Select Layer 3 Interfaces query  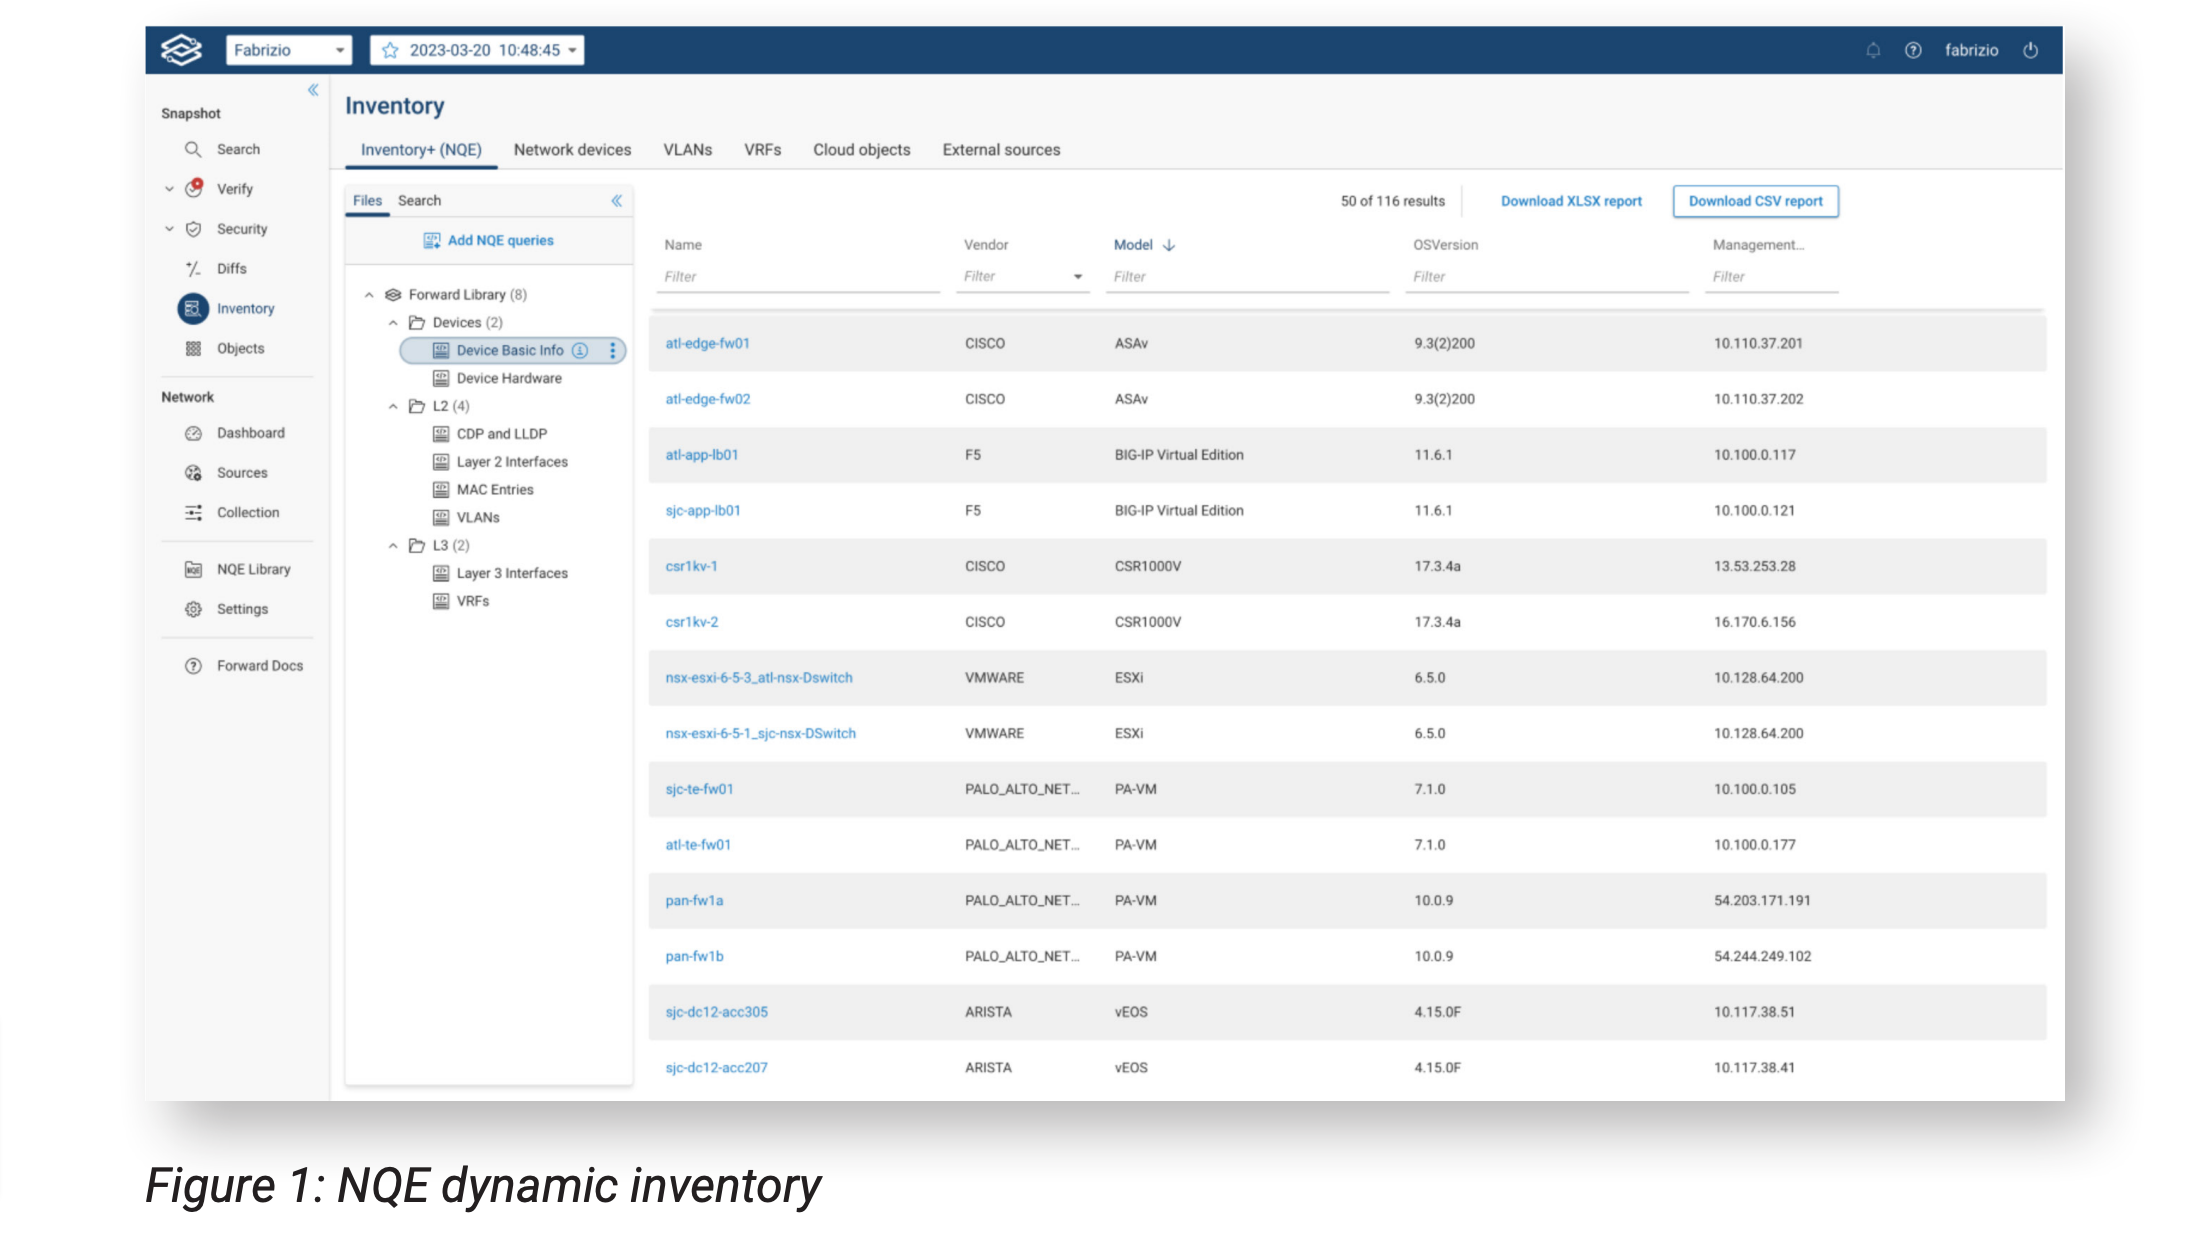pos(511,573)
